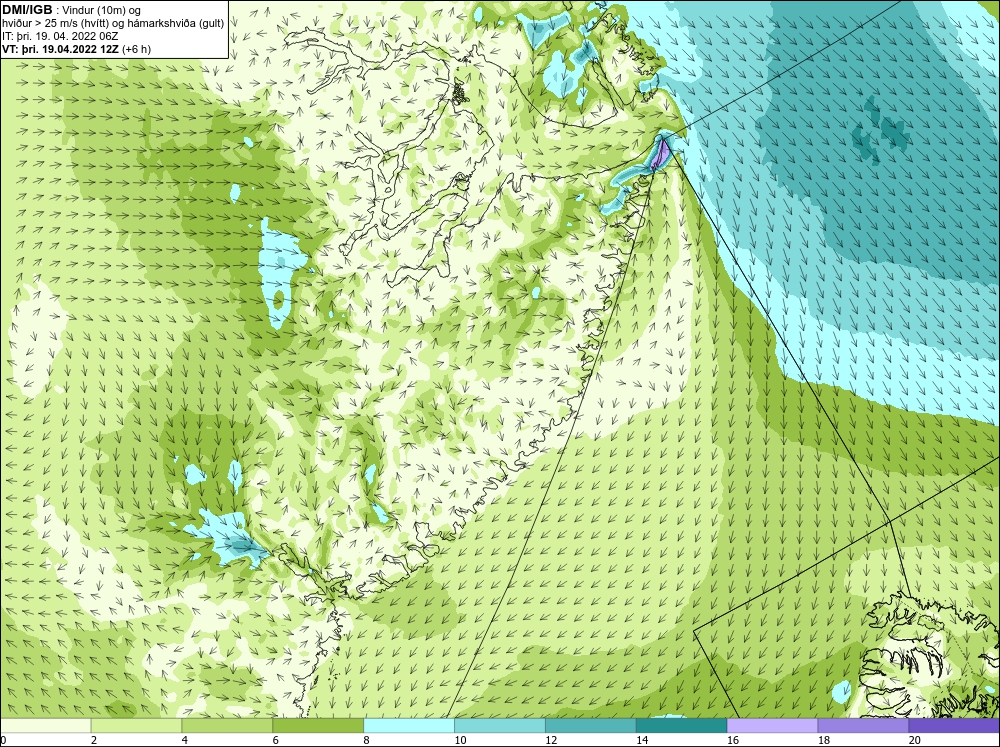The image size is (1000, 747).
Task: Select the 6–8 m/s dark green swatch
Action: 318,725
